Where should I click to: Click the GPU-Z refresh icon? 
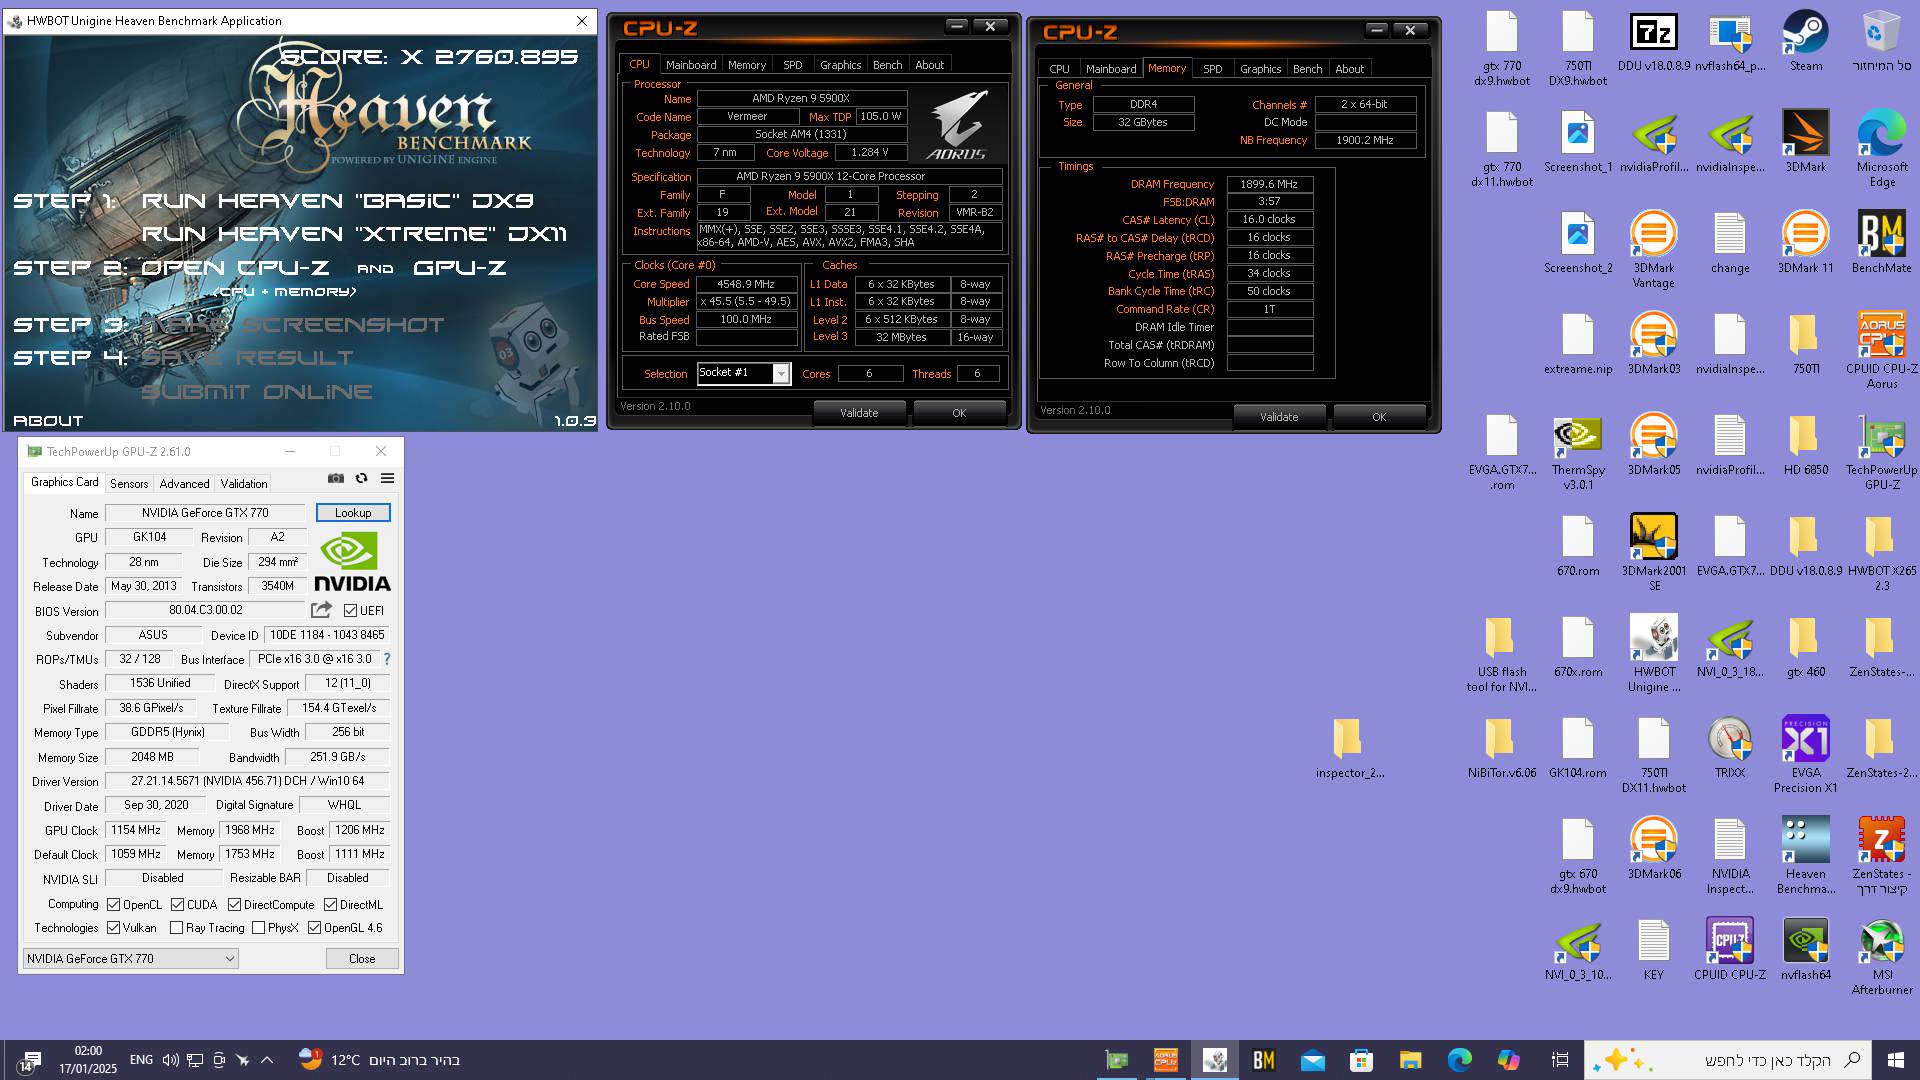pos(361,479)
